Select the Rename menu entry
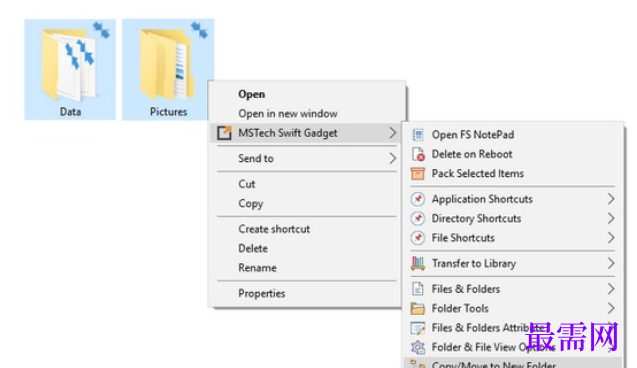Screen dimensions: 637x368 (257, 268)
